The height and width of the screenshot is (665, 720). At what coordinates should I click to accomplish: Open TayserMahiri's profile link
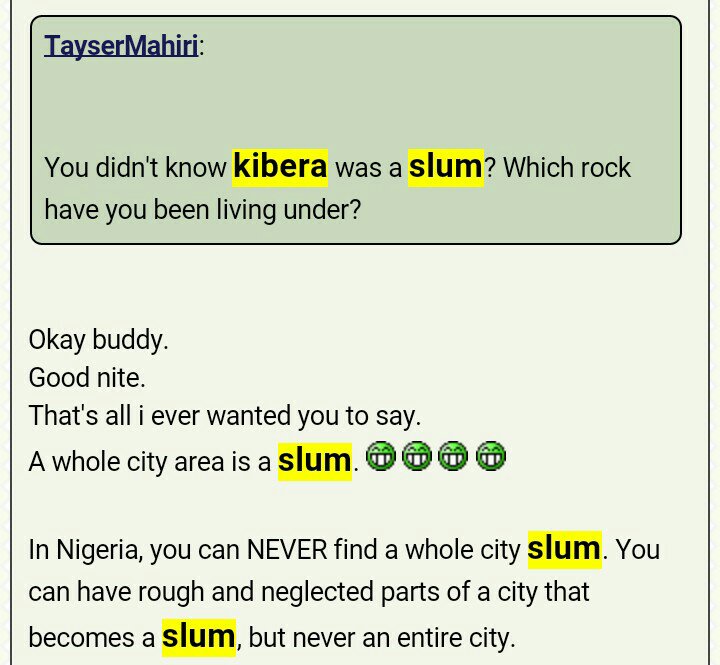121,45
